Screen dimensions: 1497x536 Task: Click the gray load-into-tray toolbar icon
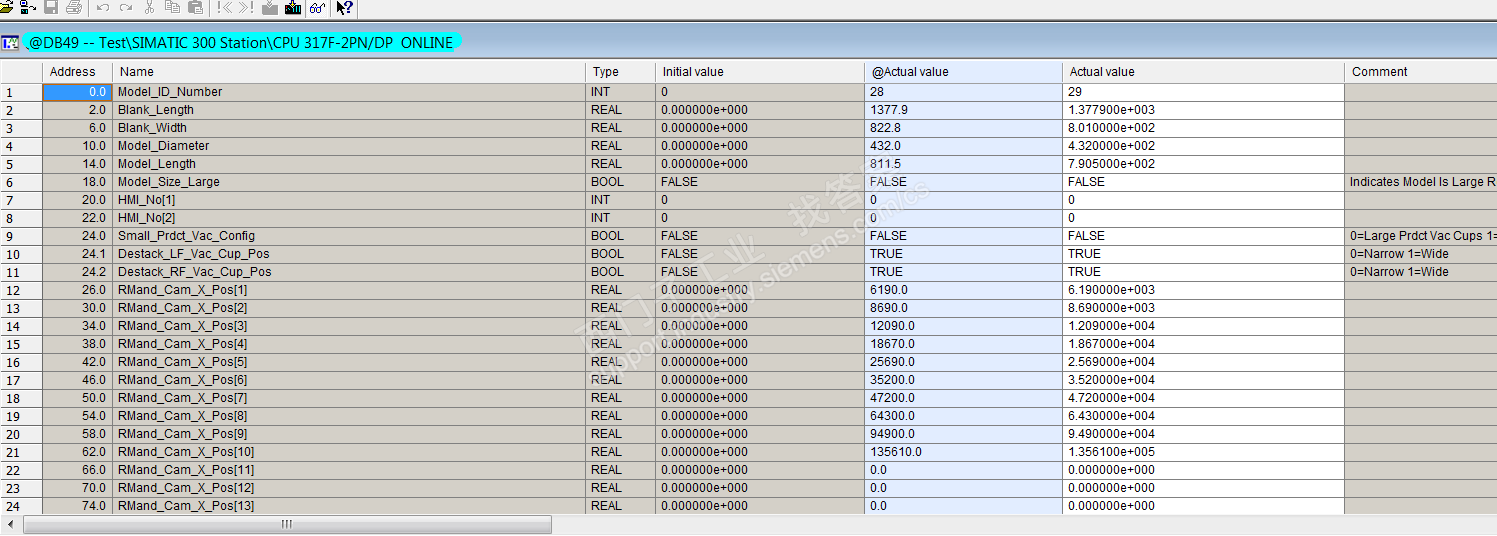270,7
